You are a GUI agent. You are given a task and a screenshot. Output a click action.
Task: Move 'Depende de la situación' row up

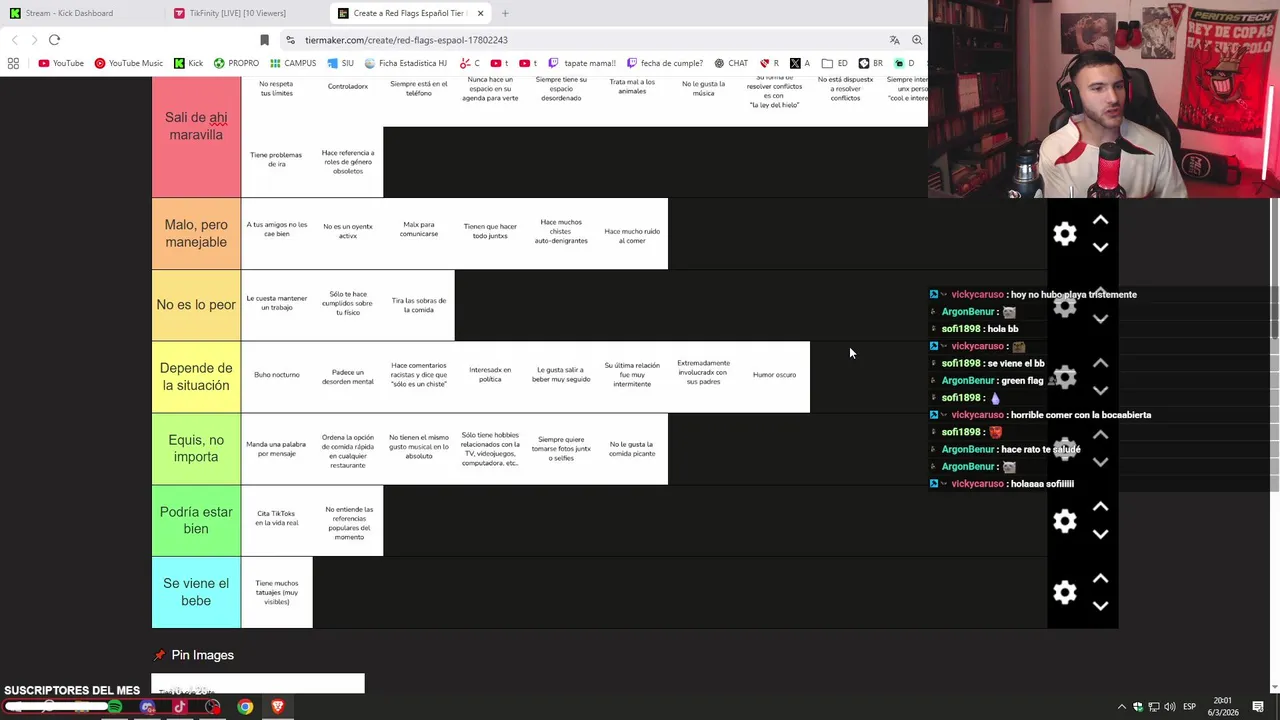pyautogui.click(x=1100, y=363)
